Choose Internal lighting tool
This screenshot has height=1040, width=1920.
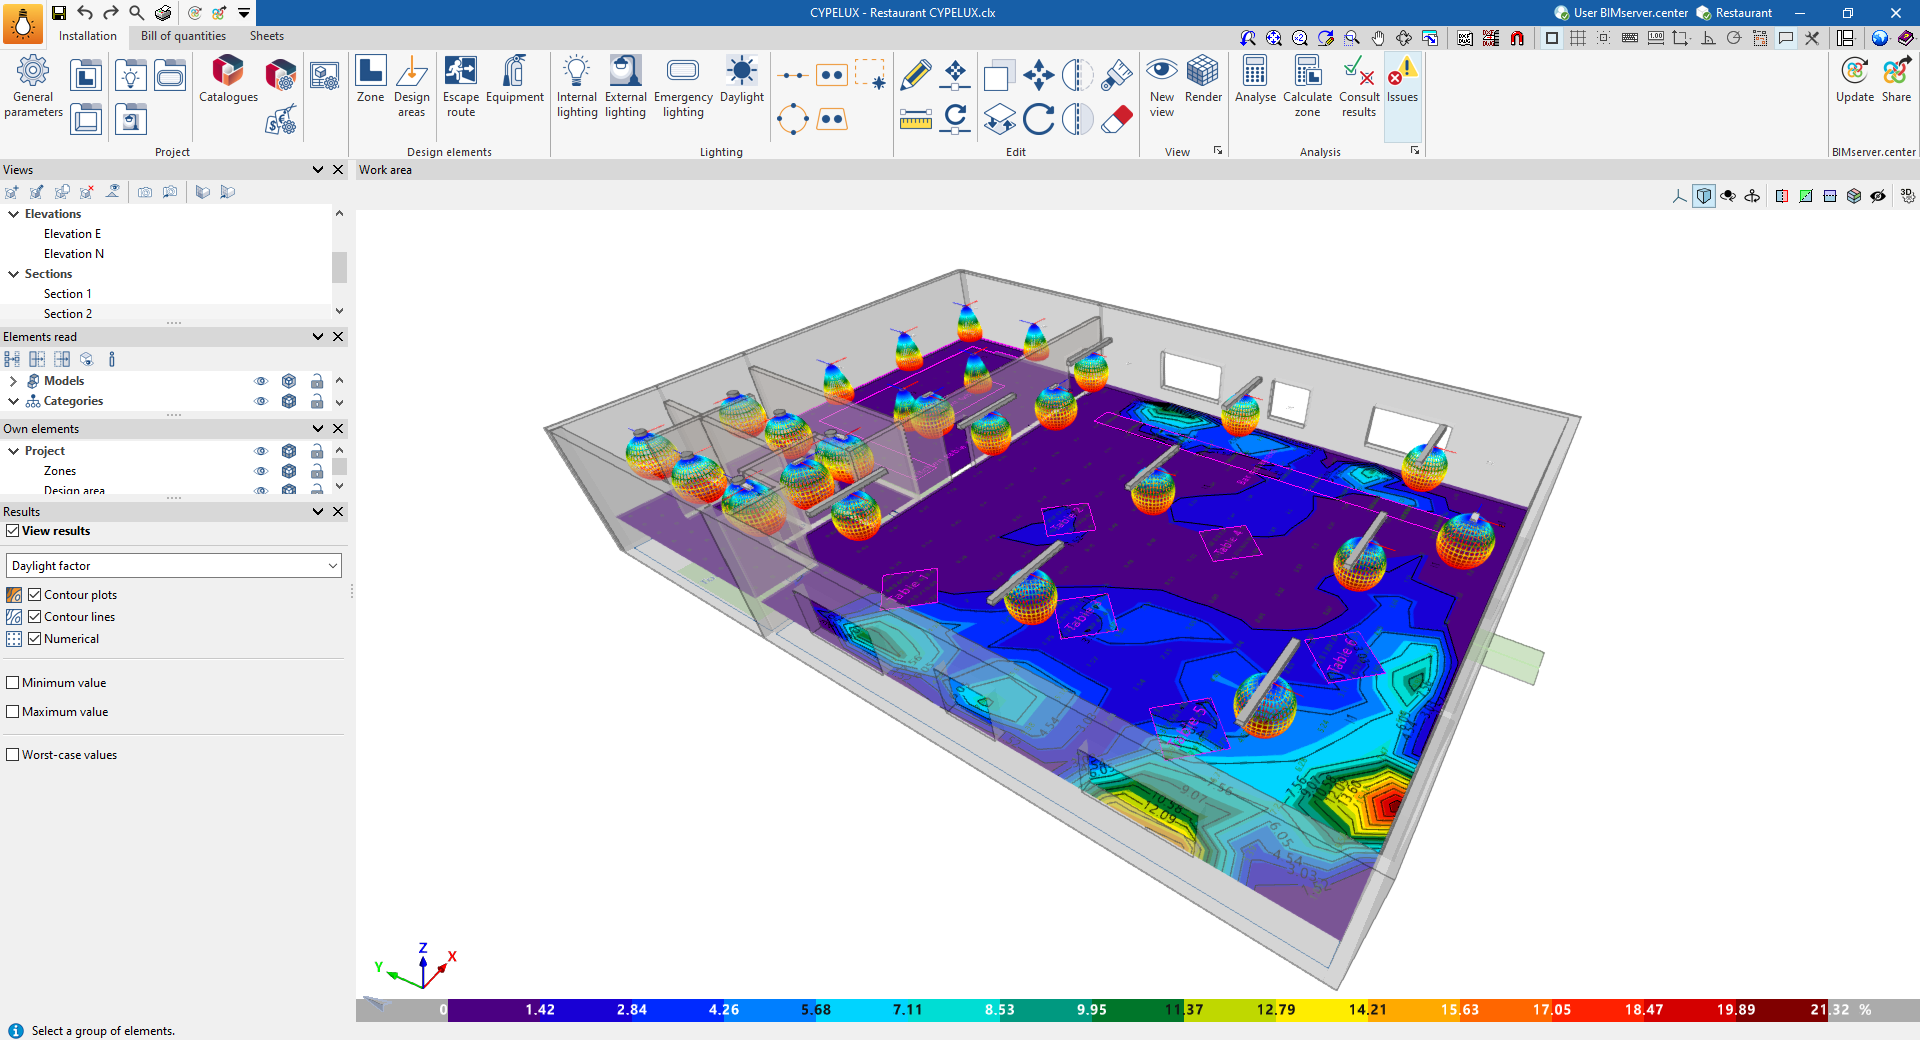(577, 87)
